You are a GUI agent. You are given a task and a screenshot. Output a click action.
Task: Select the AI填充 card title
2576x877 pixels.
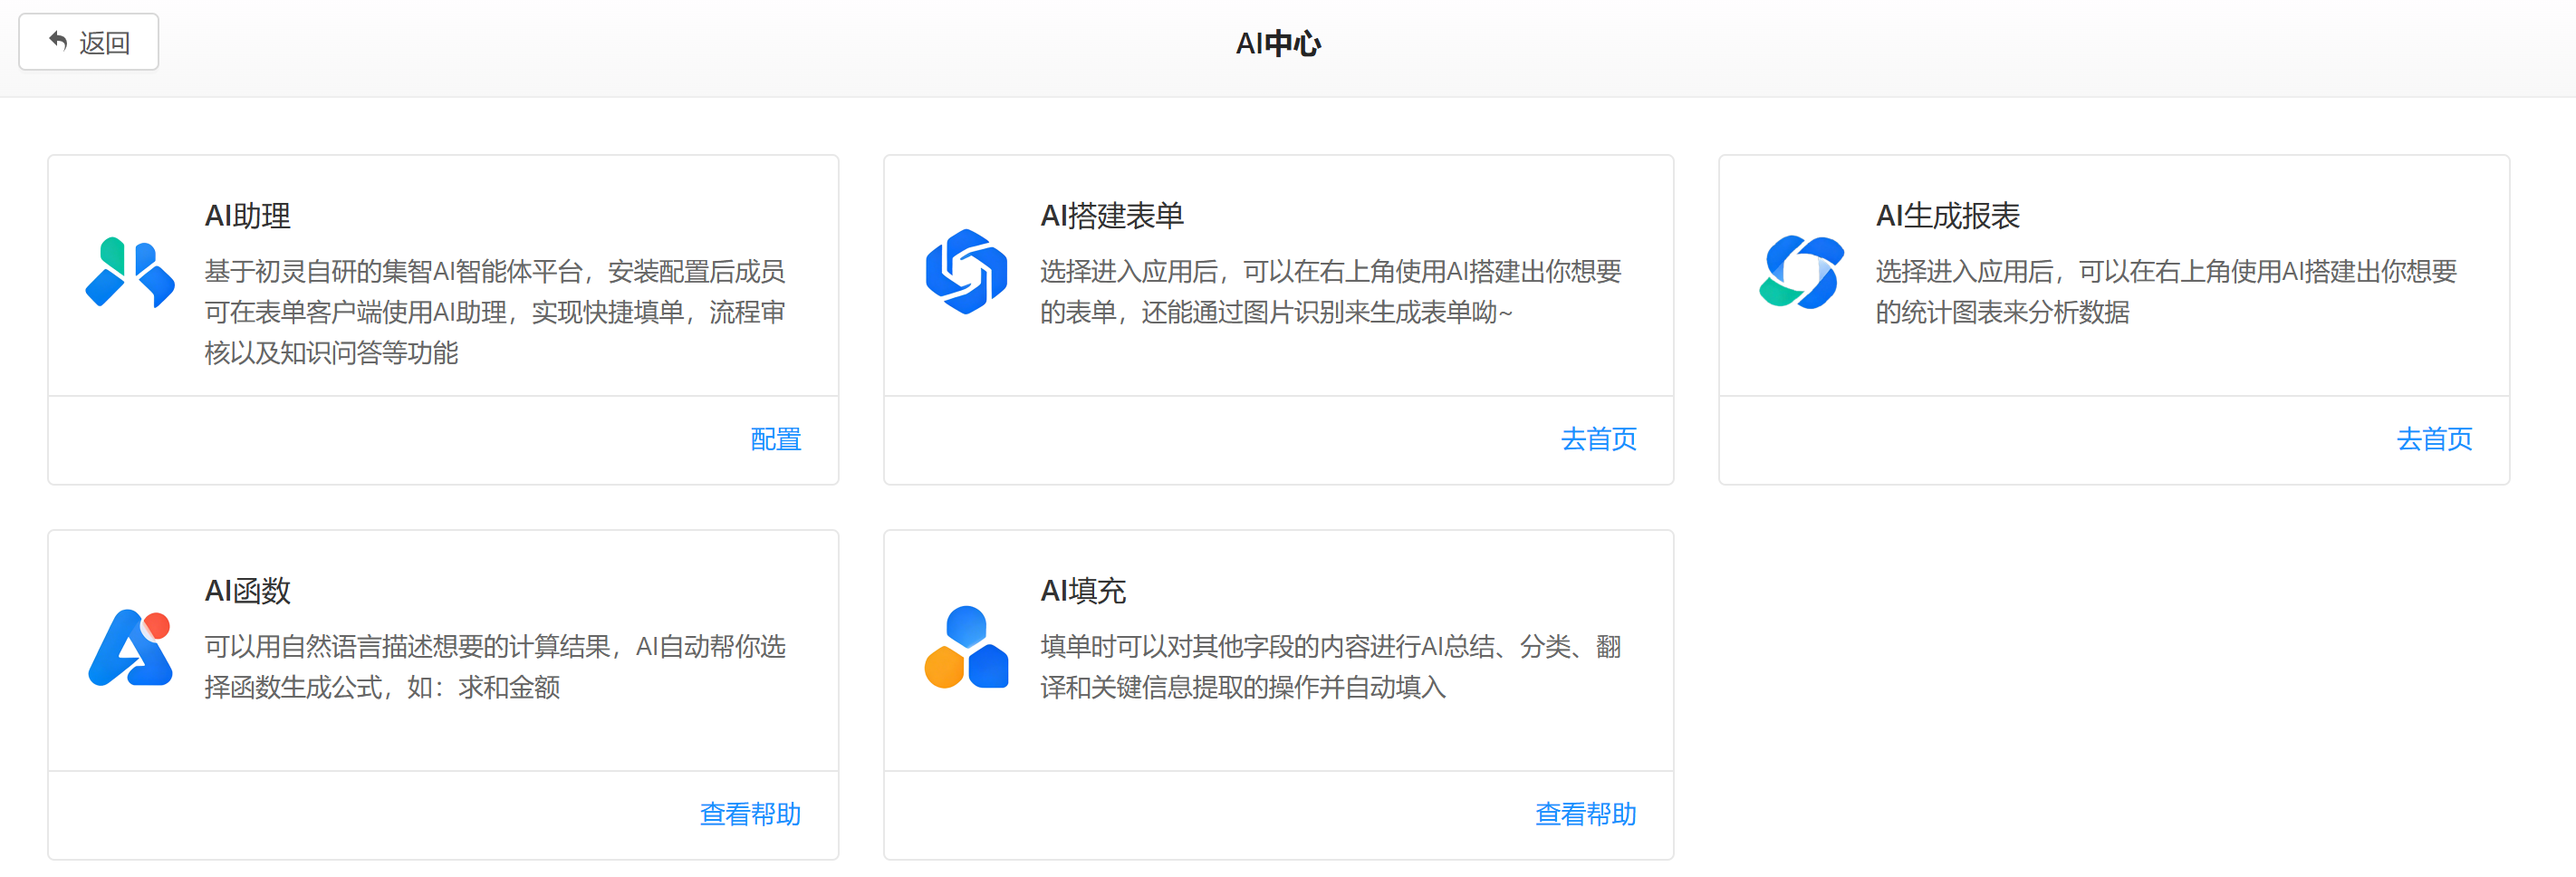pos(1083,591)
